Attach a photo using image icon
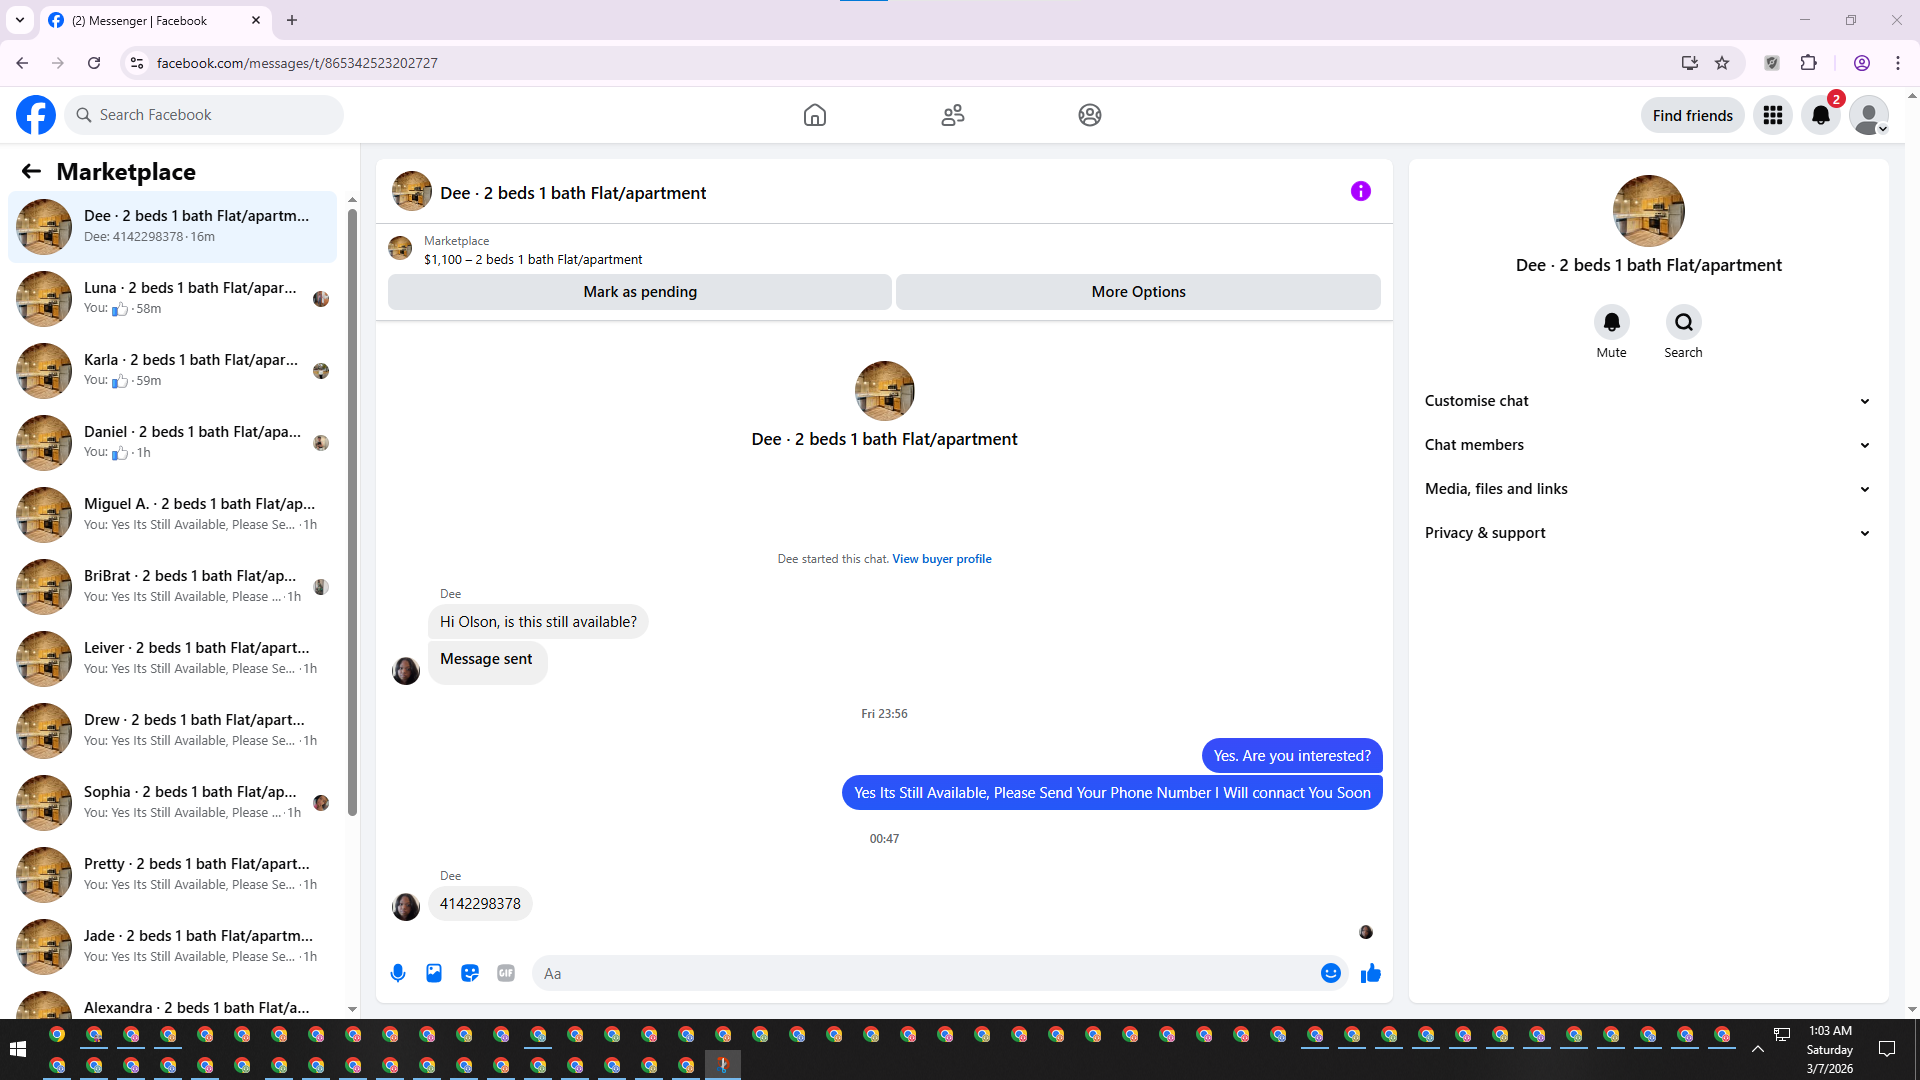Image resolution: width=1920 pixels, height=1080 pixels. tap(434, 973)
